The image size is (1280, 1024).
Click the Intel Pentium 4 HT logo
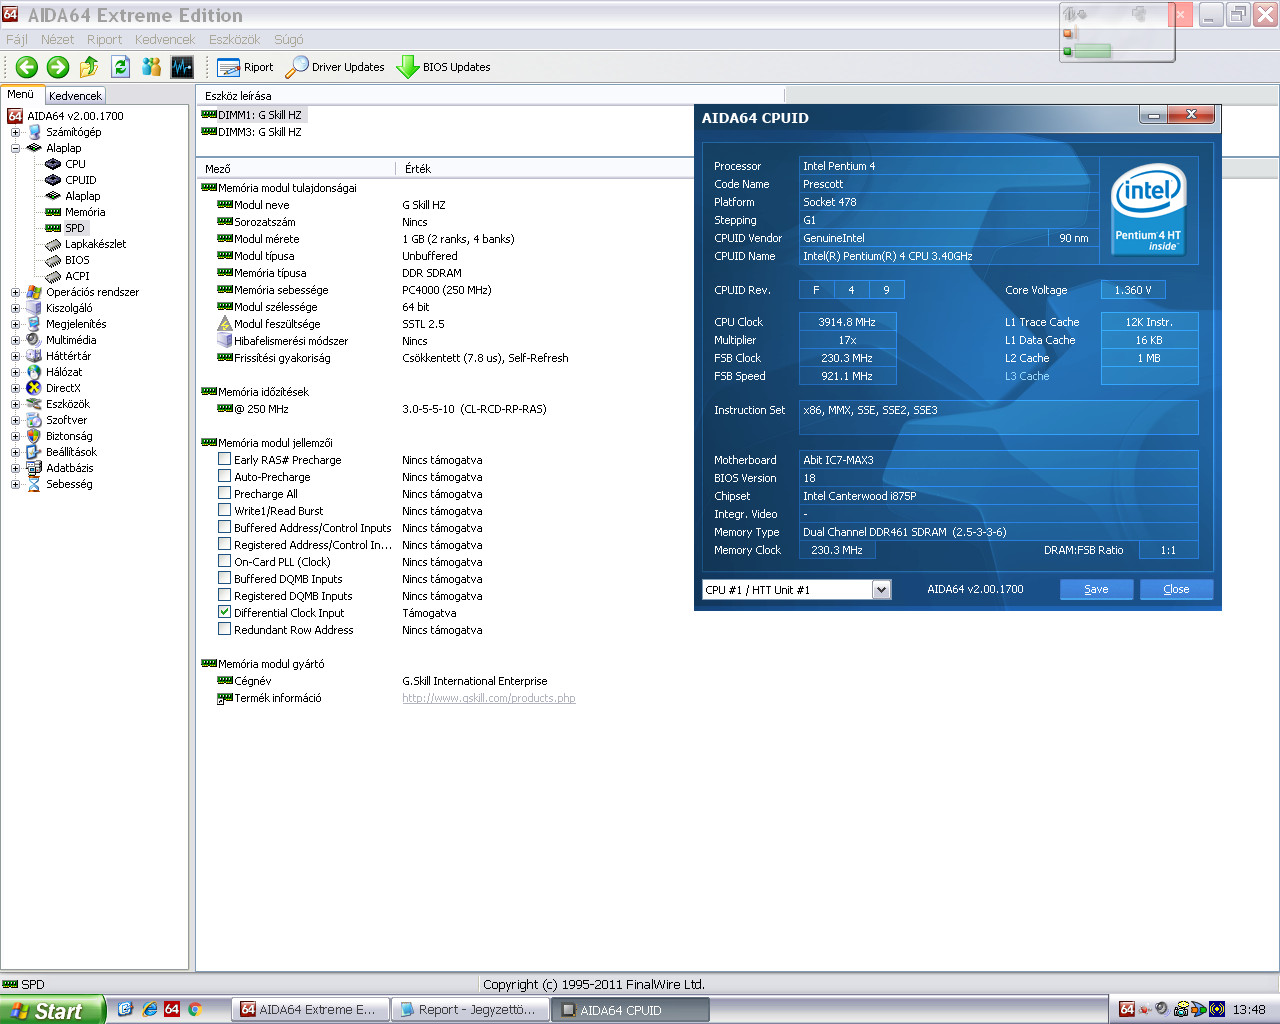coord(1148,209)
